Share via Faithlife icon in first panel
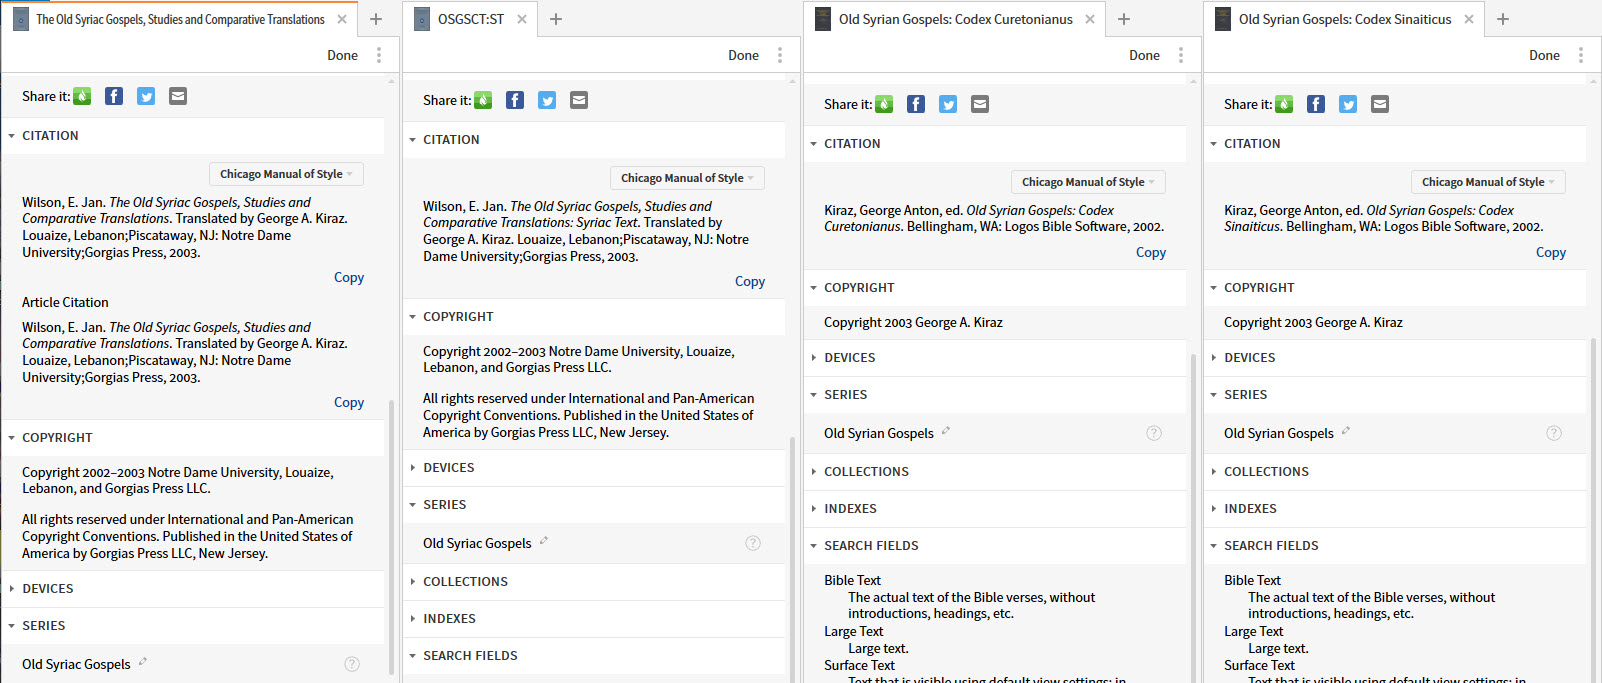The image size is (1602, 683). pyautogui.click(x=82, y=96)
